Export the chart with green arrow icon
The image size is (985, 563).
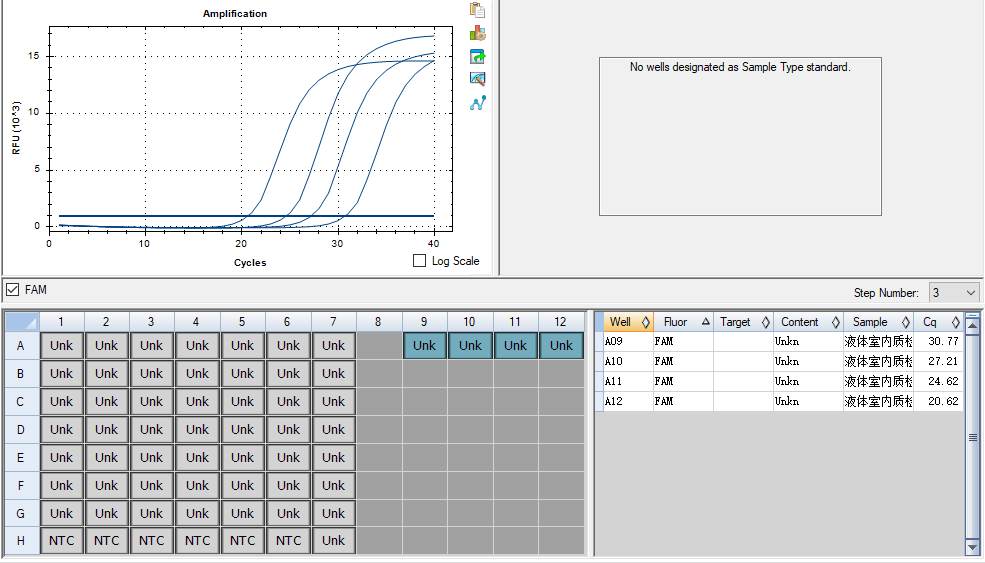(477, 57)
